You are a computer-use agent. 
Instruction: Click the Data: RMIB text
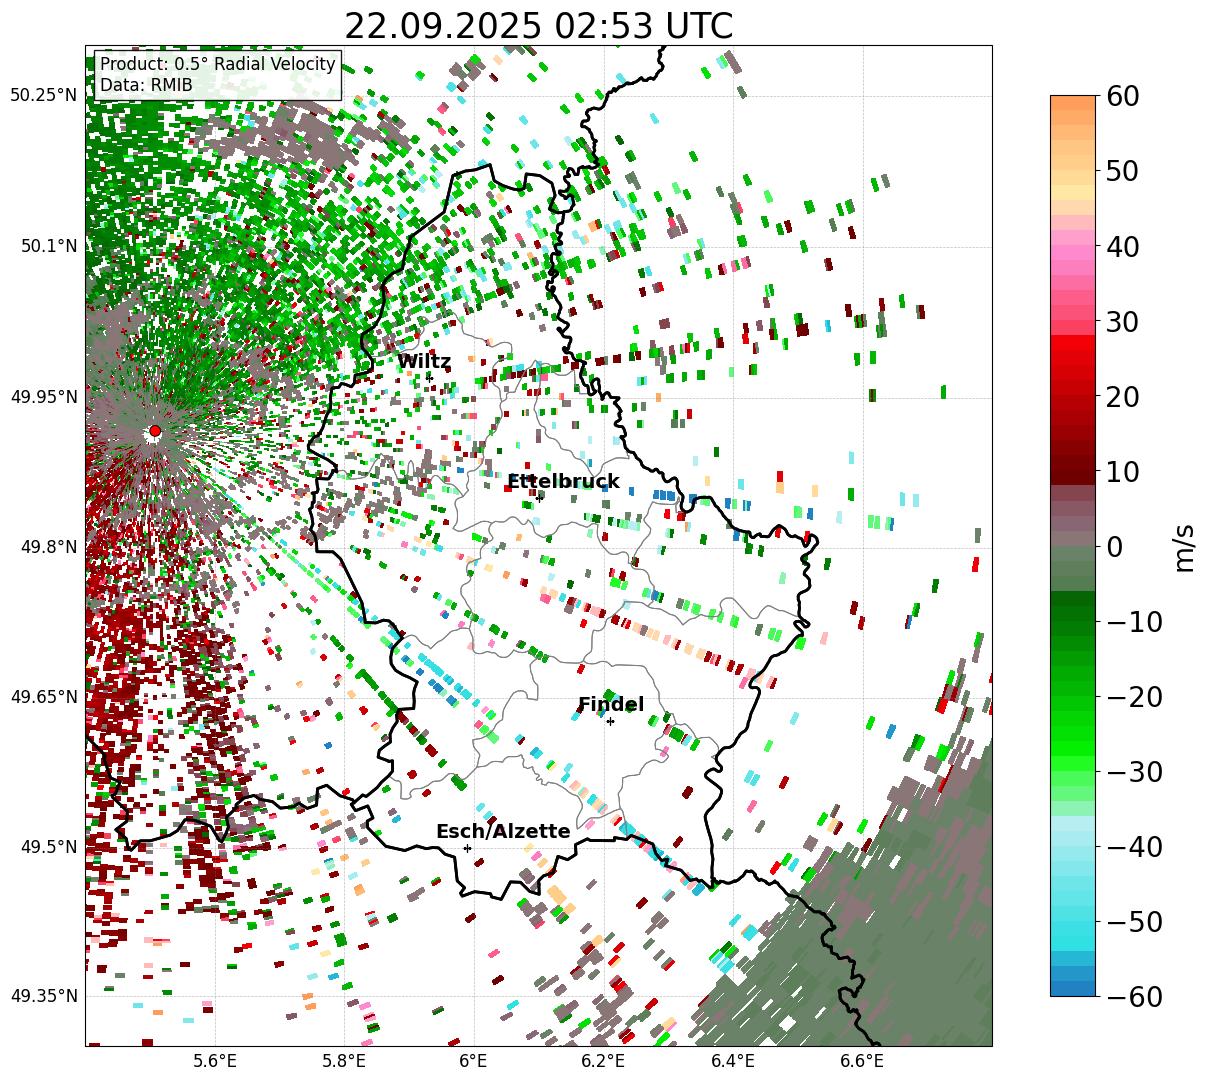click(x=146, y=85)
